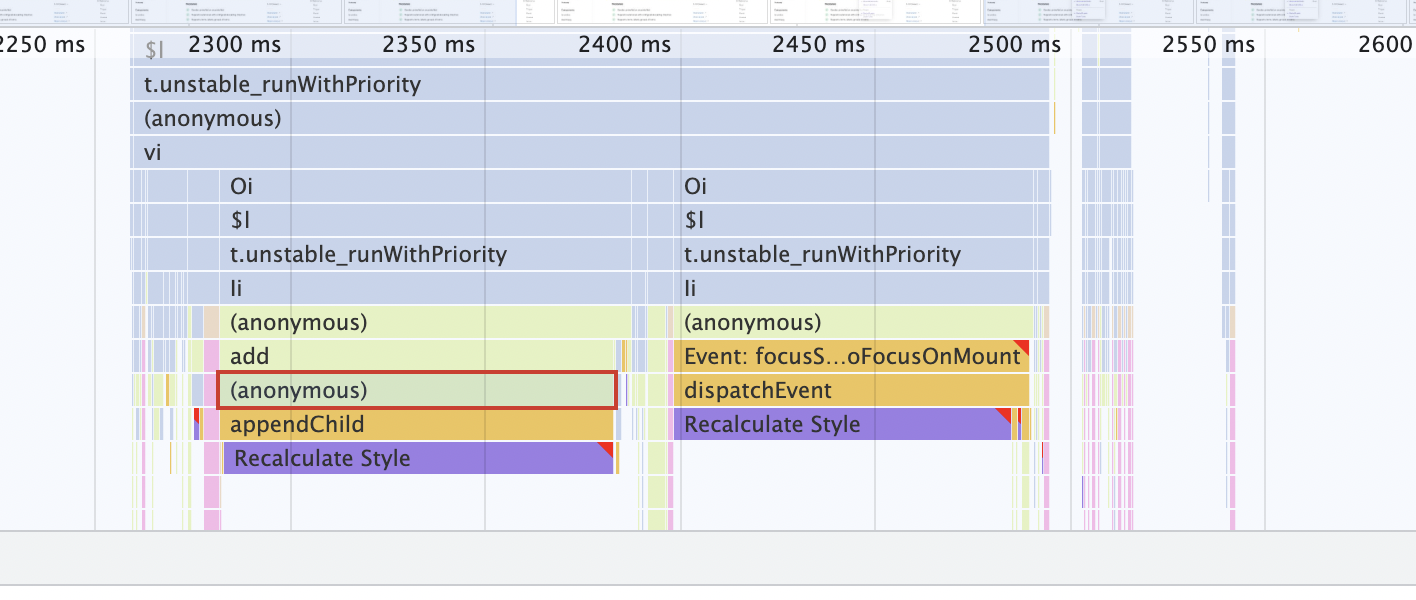Select the red-outlined (anonymous) frame below add

click(x=417, y=391)
